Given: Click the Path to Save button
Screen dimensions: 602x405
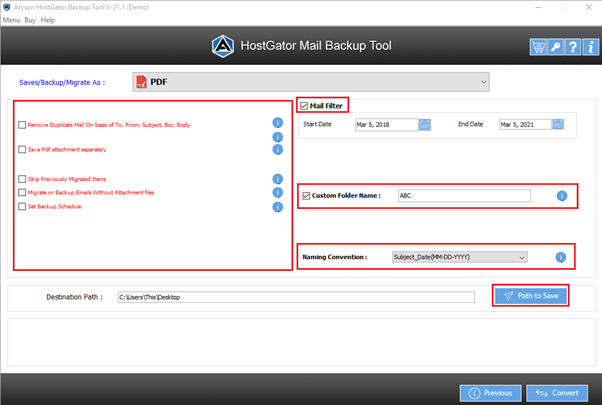Looking at the screenshot, I should coord(531,296).
